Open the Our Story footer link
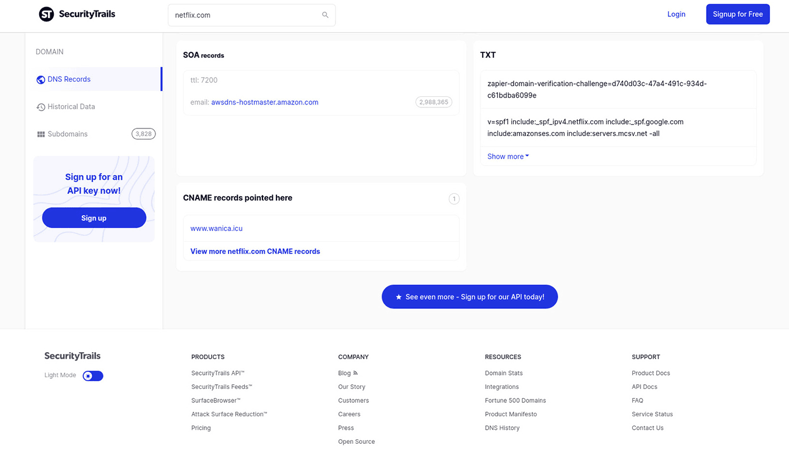The image size is (789, 452). [352, 387]
